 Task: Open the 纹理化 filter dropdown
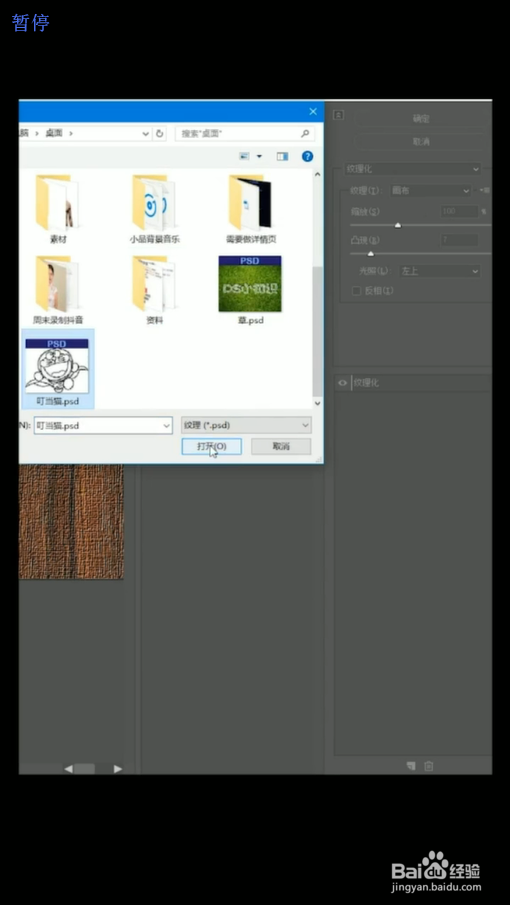point(412,169)
